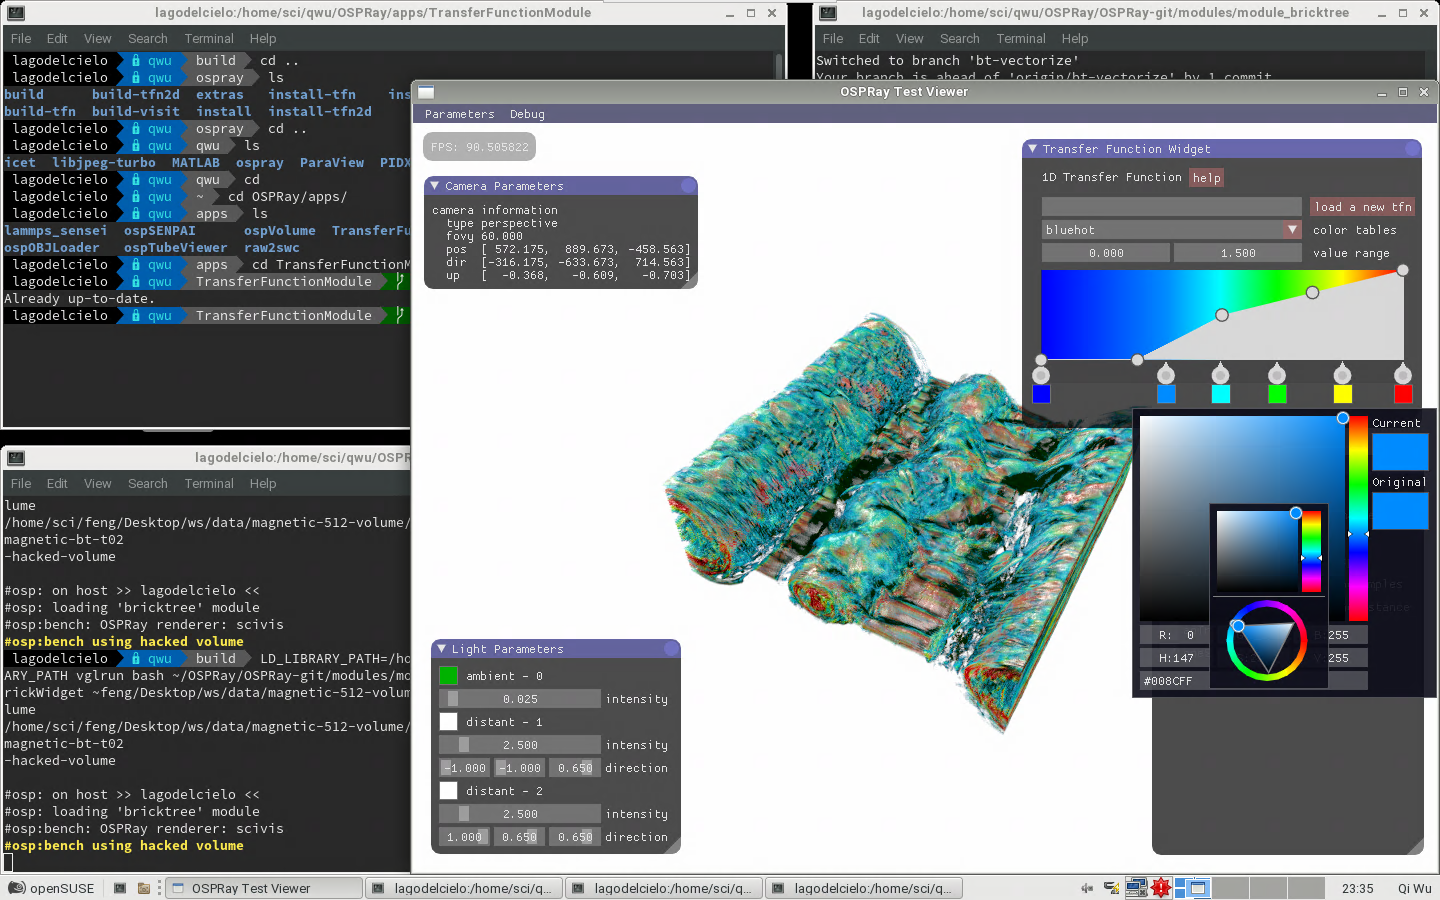This screenshot has height=900, width=1440.
Task: Open the Debug menu in OSPRay viewer
Action: pyautogui.click(x=527, y=115)
